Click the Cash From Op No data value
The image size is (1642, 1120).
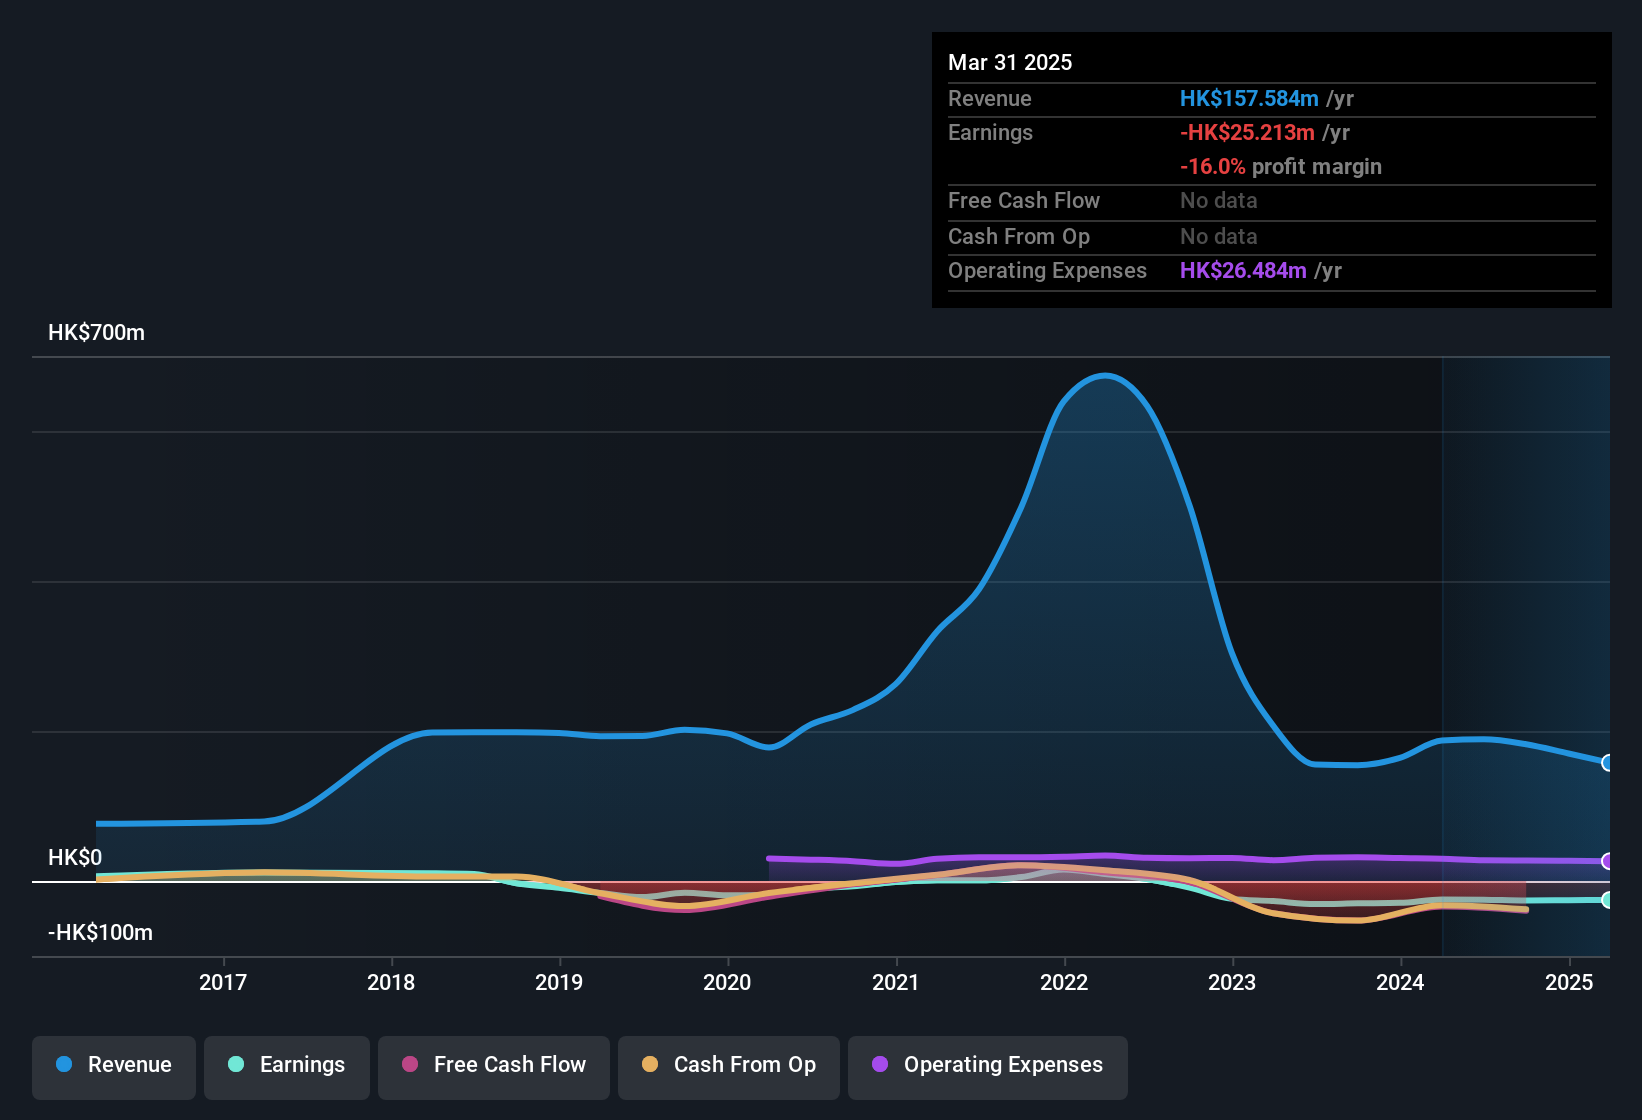coord(1219,236)
